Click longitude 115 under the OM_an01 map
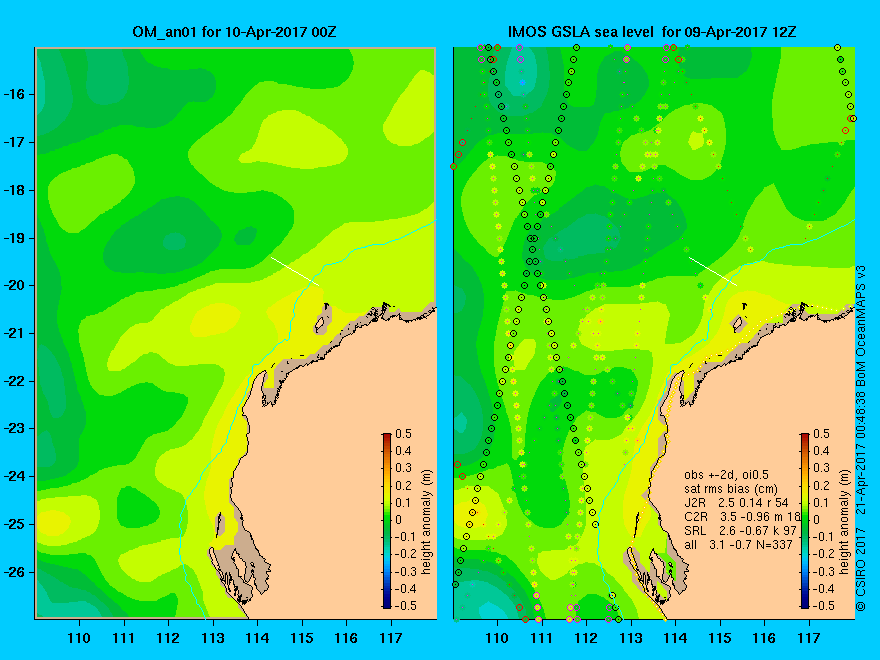This screenshot has height=660, width=880. tap(302, 638)
